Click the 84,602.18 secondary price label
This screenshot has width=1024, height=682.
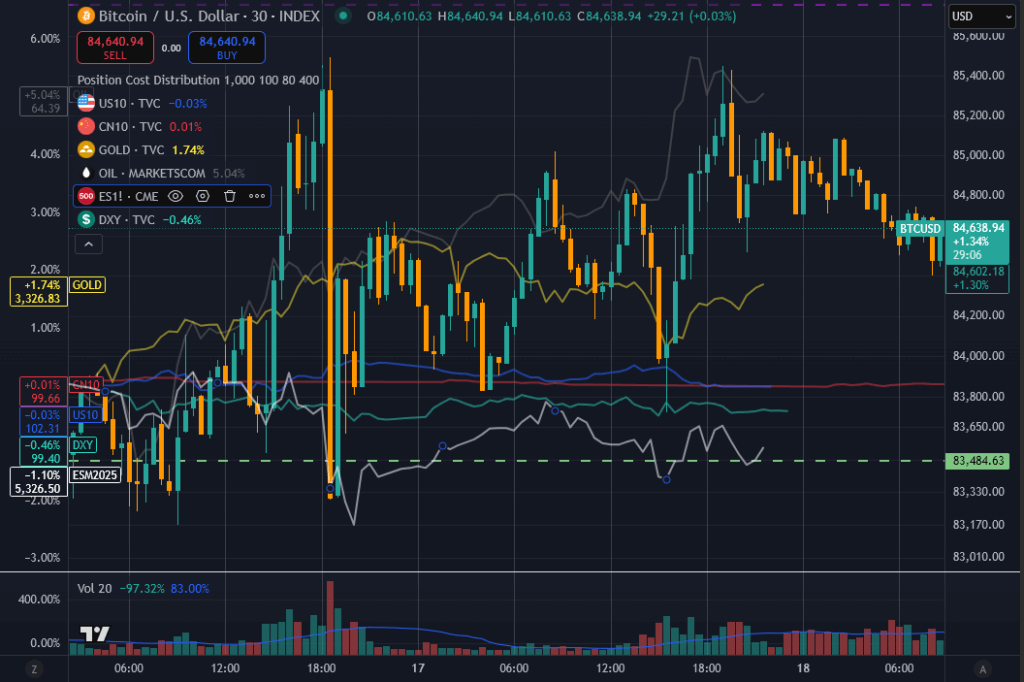[978, 278]
